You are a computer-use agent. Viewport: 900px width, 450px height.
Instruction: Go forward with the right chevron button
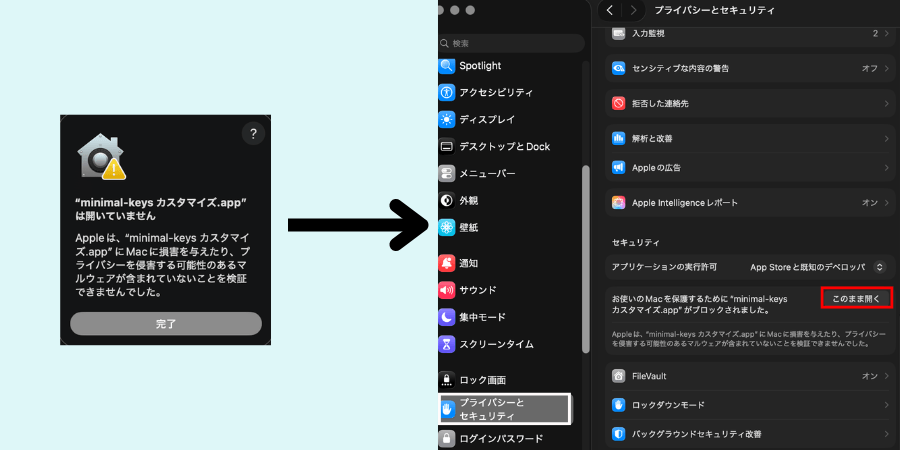(633, 10)
